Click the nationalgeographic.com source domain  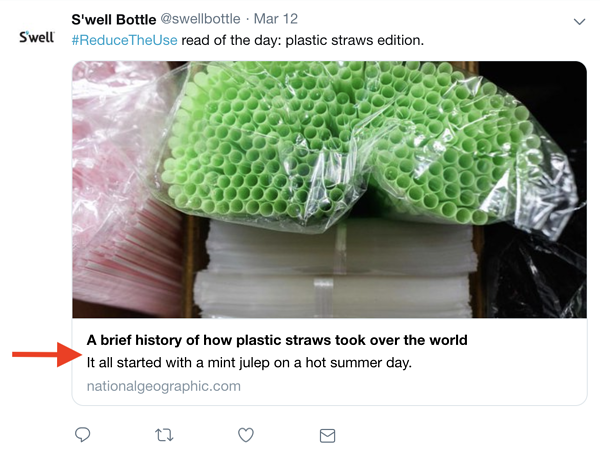[x=164, y=386]
